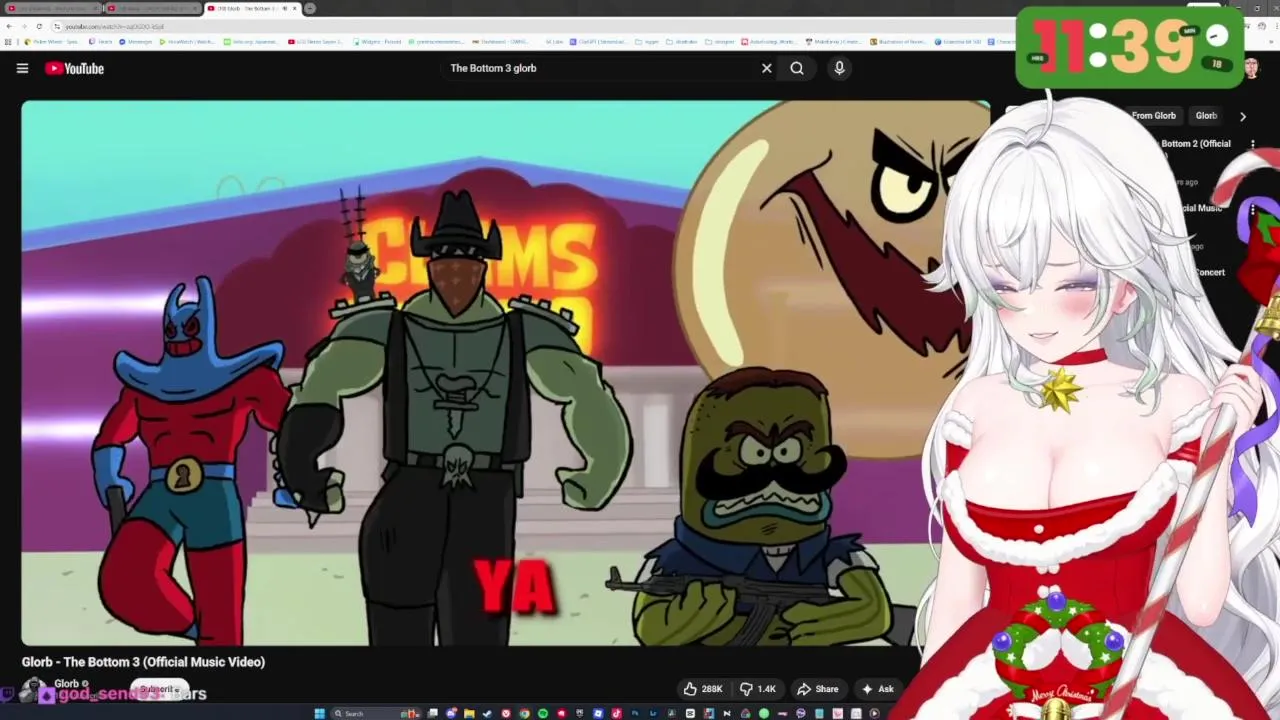Open the Windows Start menu

pos(319,713)
